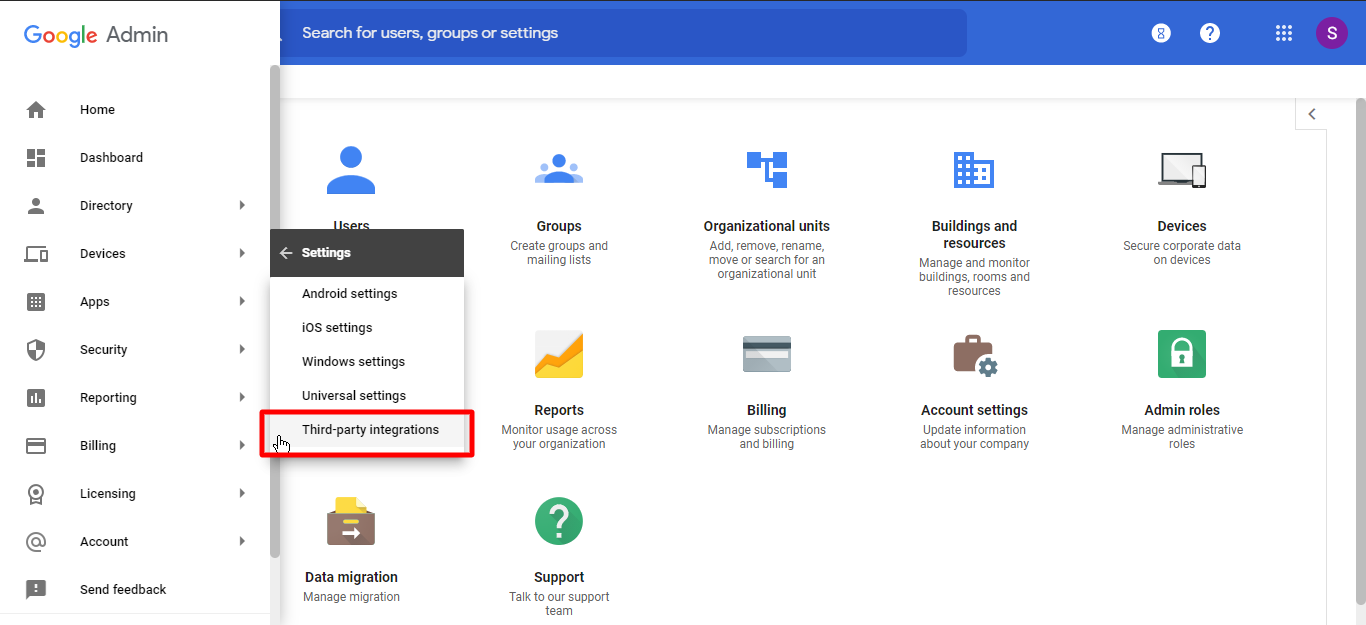Open the Admin roles padlock icon
The width and height of the screenshot is (1366, 625).
1181,354
